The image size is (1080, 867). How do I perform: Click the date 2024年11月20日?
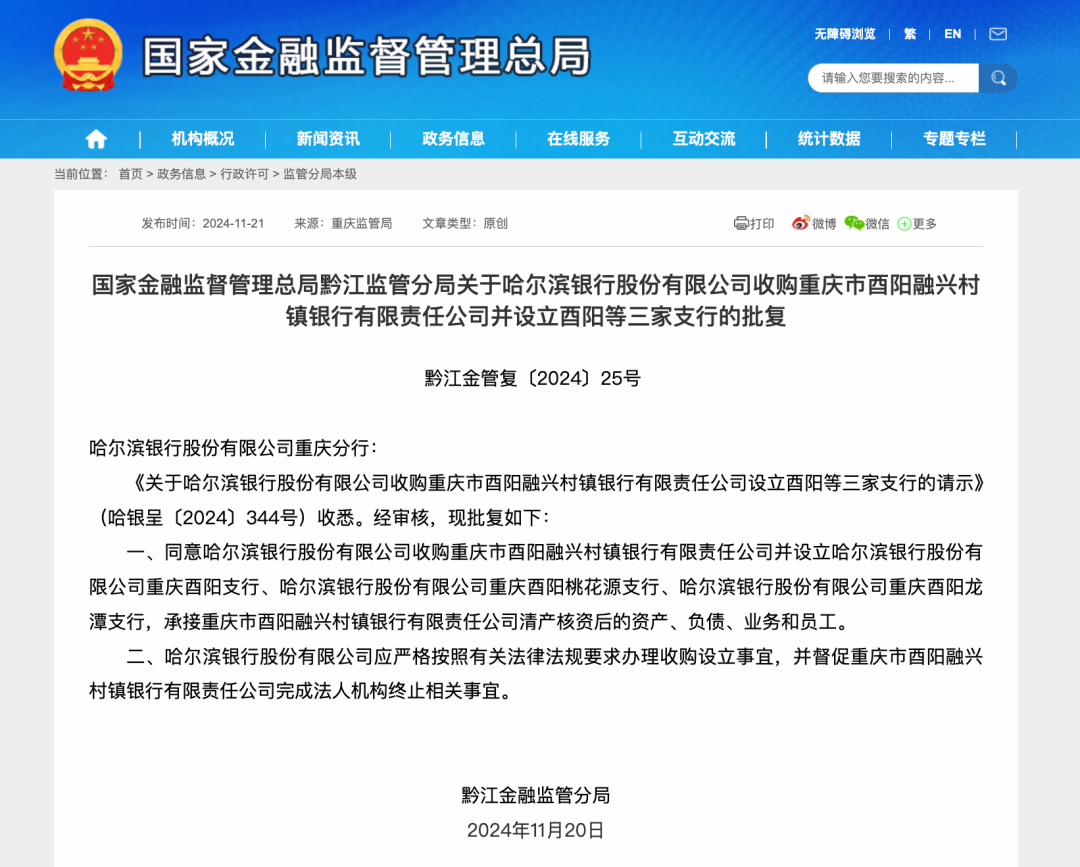535,830
